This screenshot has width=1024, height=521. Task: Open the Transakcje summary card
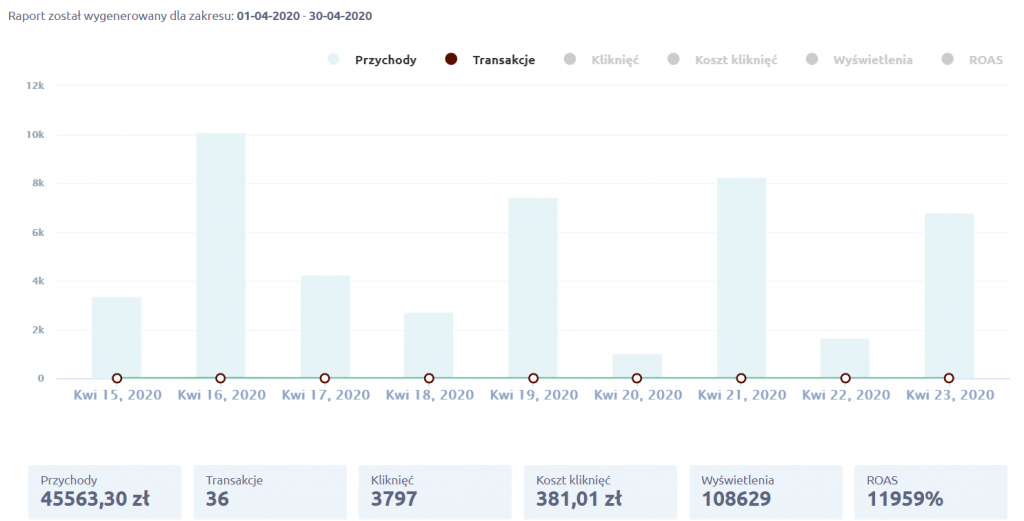coord(270,491)
